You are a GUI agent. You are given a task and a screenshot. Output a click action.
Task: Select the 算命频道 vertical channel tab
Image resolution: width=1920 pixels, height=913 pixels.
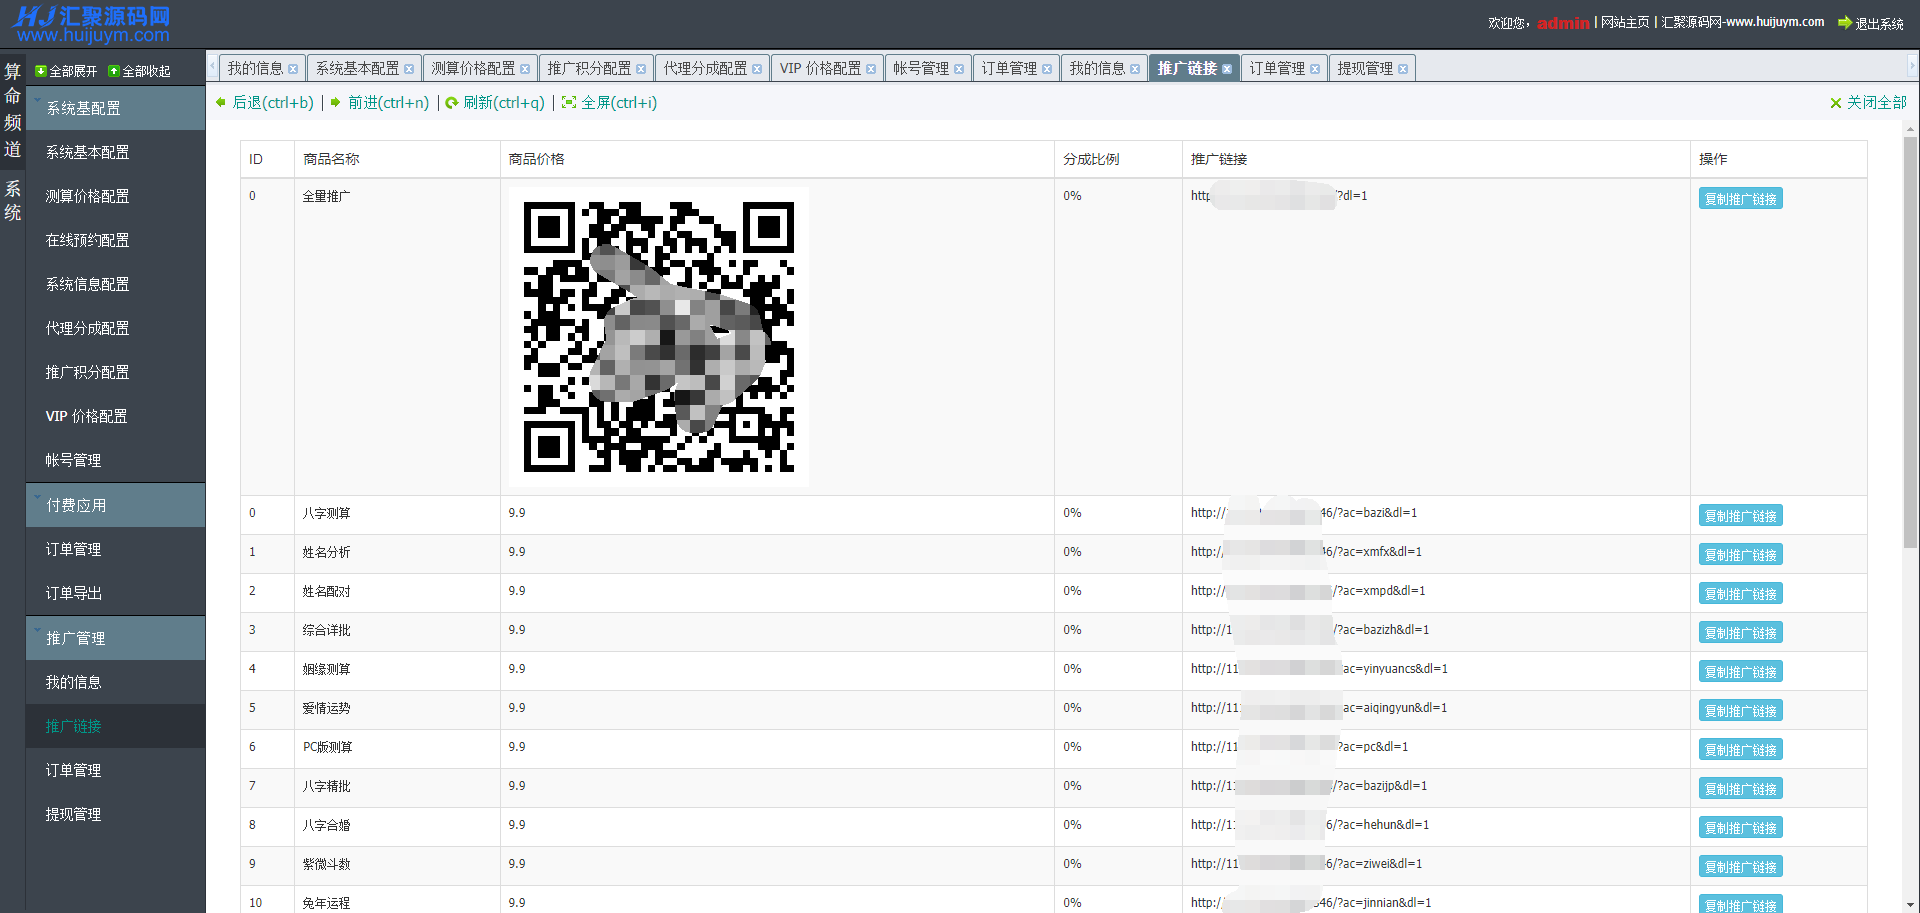13,111
